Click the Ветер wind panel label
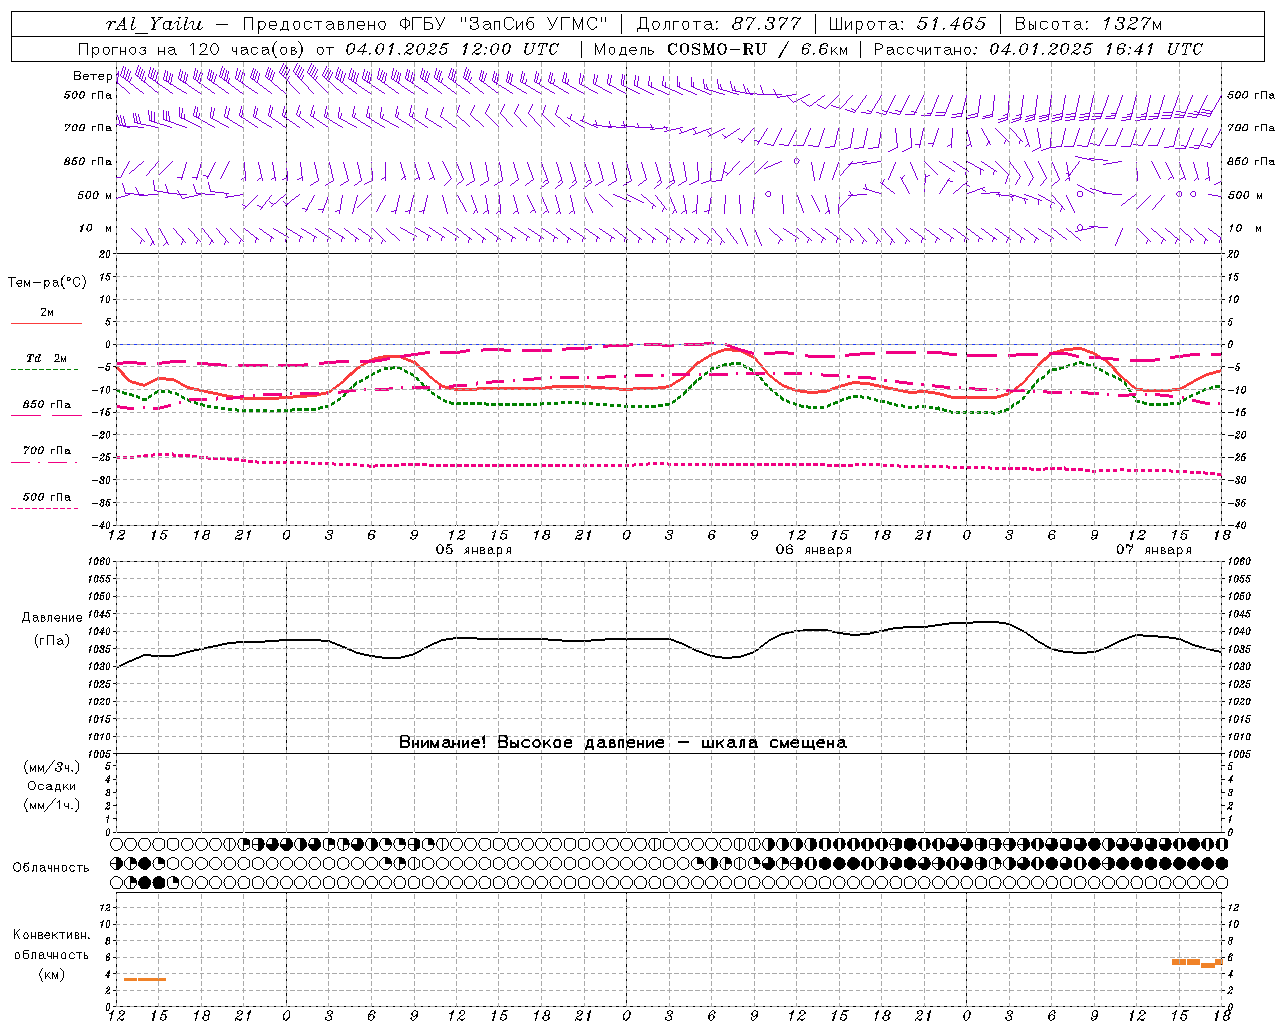1280x1024 pixels. [92, 76]
